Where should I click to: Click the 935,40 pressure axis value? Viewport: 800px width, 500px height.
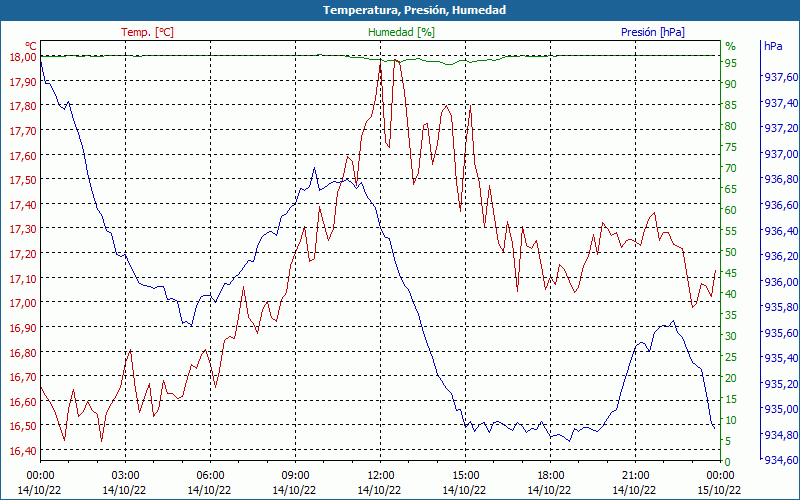[781, 358]
